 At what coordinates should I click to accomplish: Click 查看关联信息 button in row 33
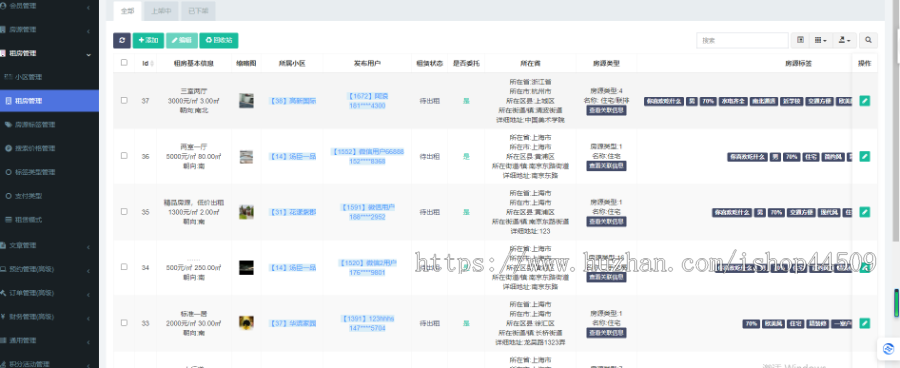(x=606, y=333)
